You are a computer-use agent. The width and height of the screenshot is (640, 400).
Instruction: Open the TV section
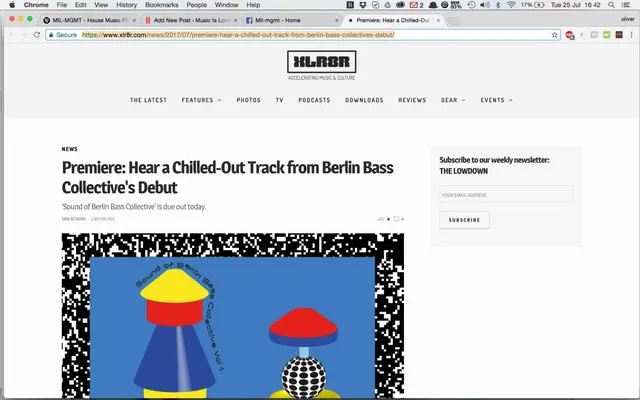coord(279,100)
